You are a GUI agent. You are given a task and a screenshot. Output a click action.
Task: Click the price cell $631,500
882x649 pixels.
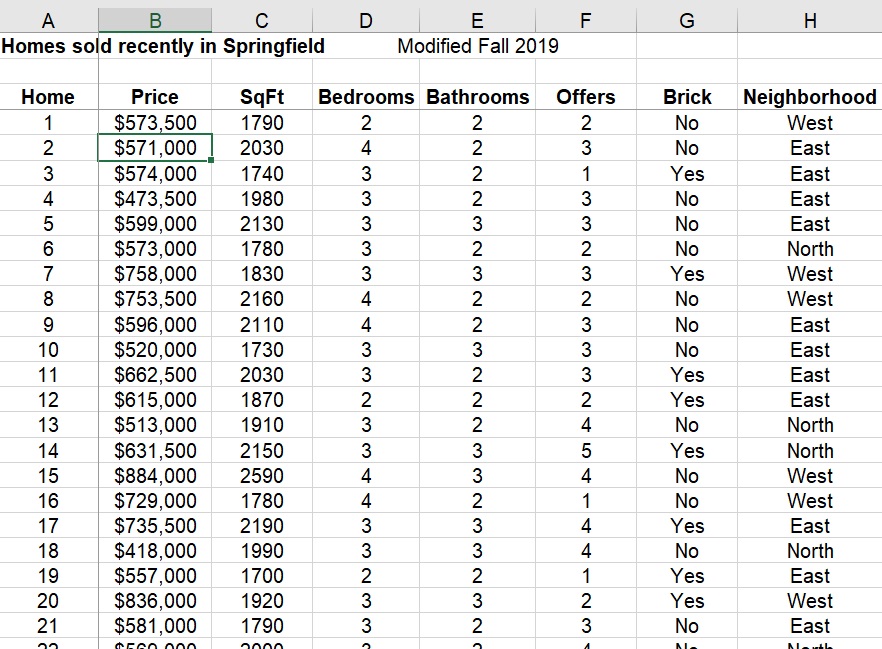[x=155, y=450]
